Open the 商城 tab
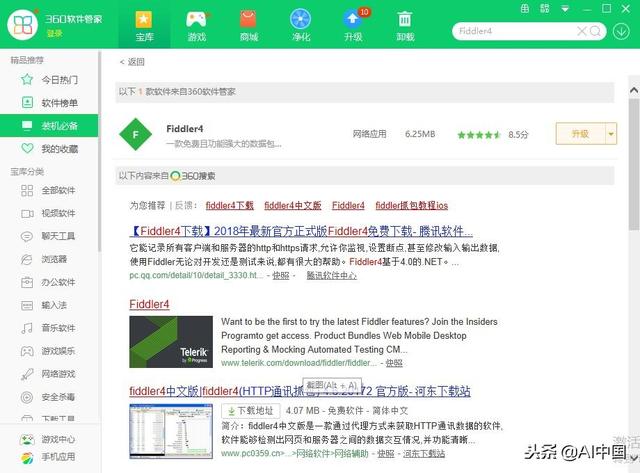Image resolution: width=640 pixels, height=473 pixels. (x=249, y=26)
